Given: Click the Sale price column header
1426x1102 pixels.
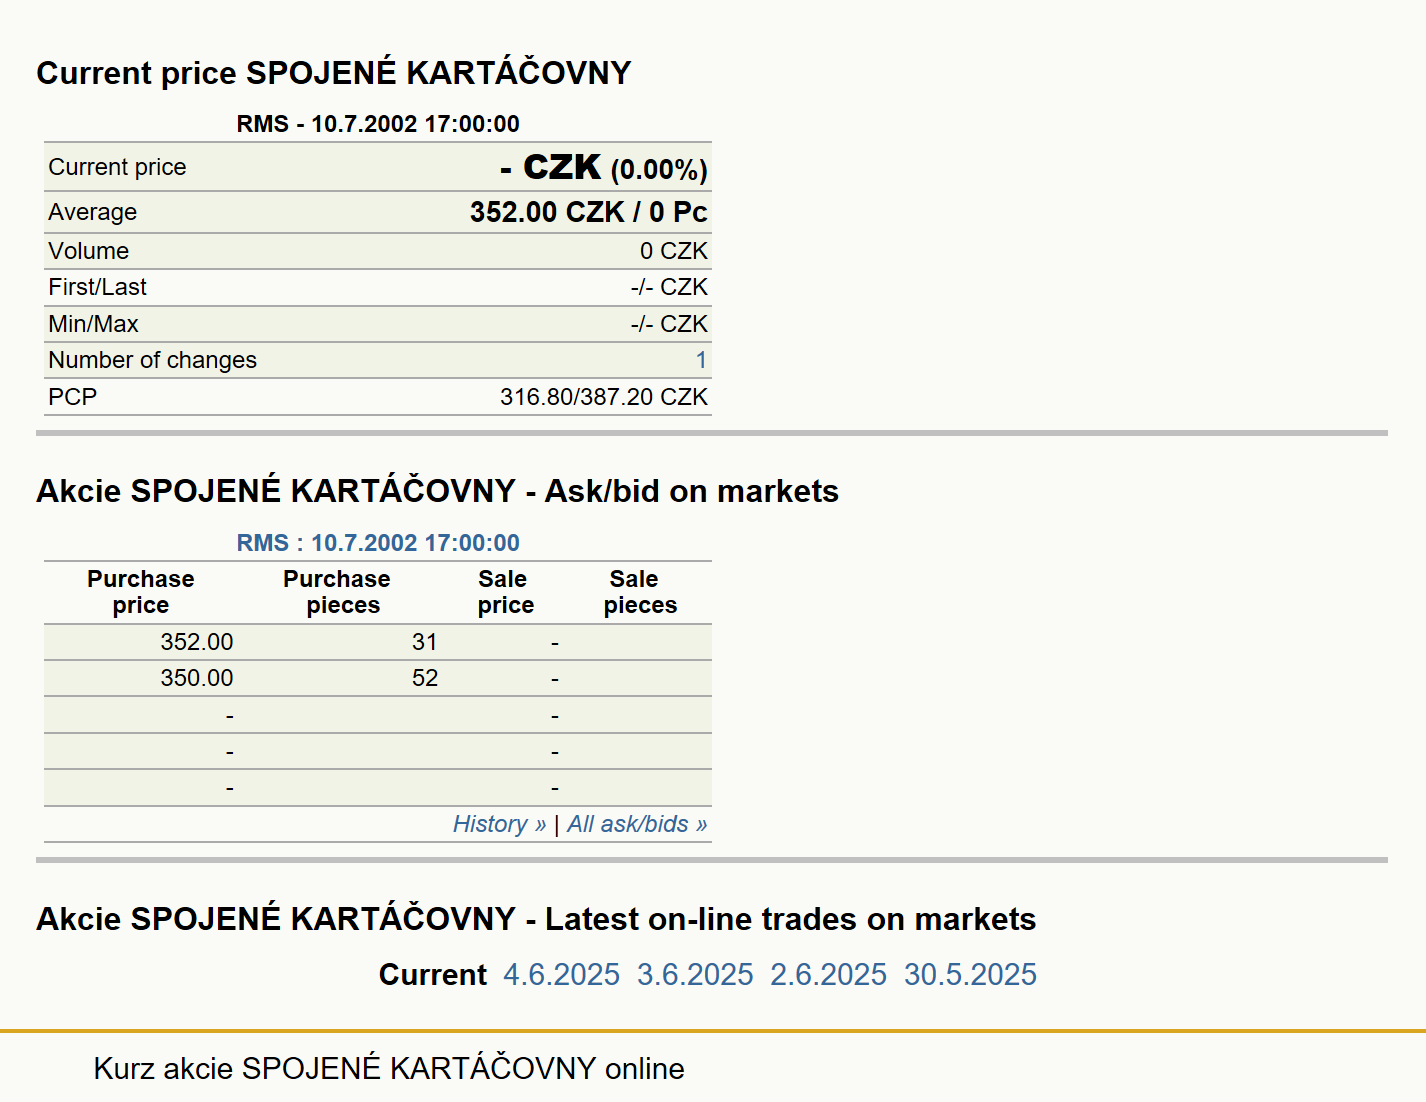Looking at the screenshot, I should click(x=504, y=592).
